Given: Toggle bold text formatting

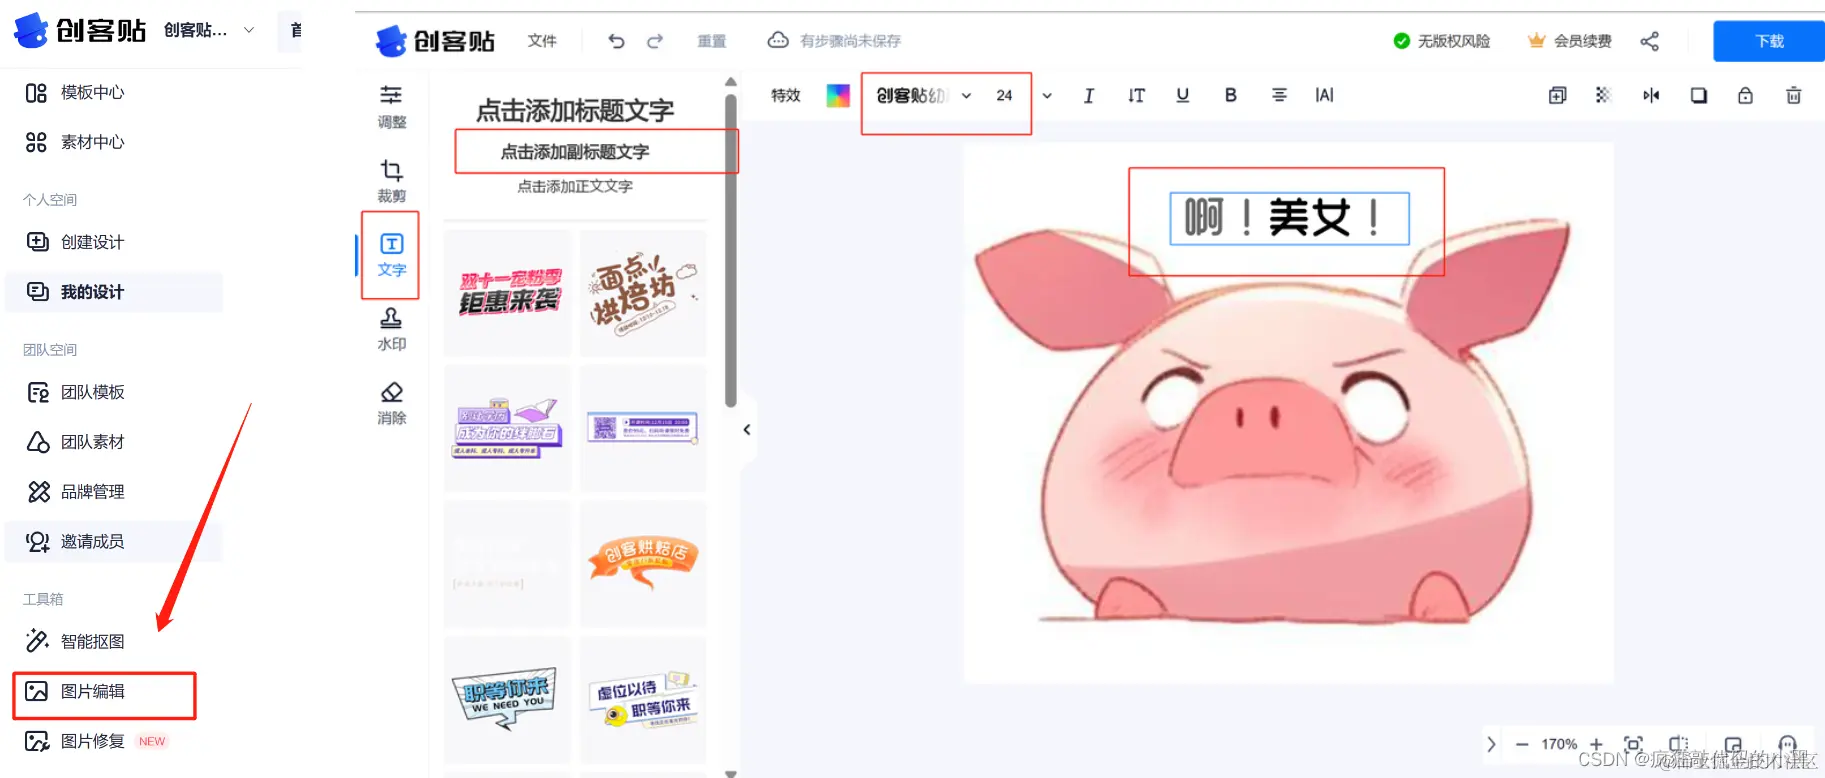Looking at the screenshot, I should 1231,95.
